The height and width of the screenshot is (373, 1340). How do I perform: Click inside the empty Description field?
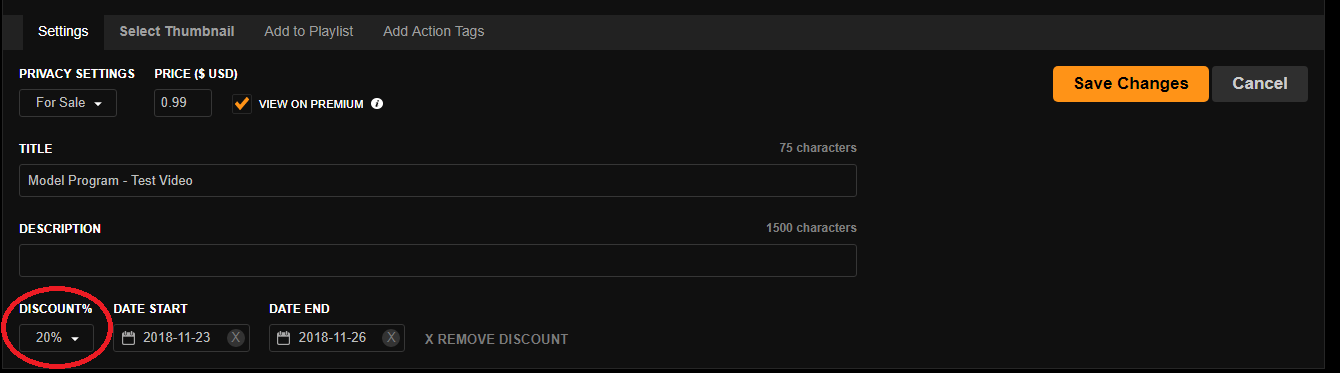[438, 260]
